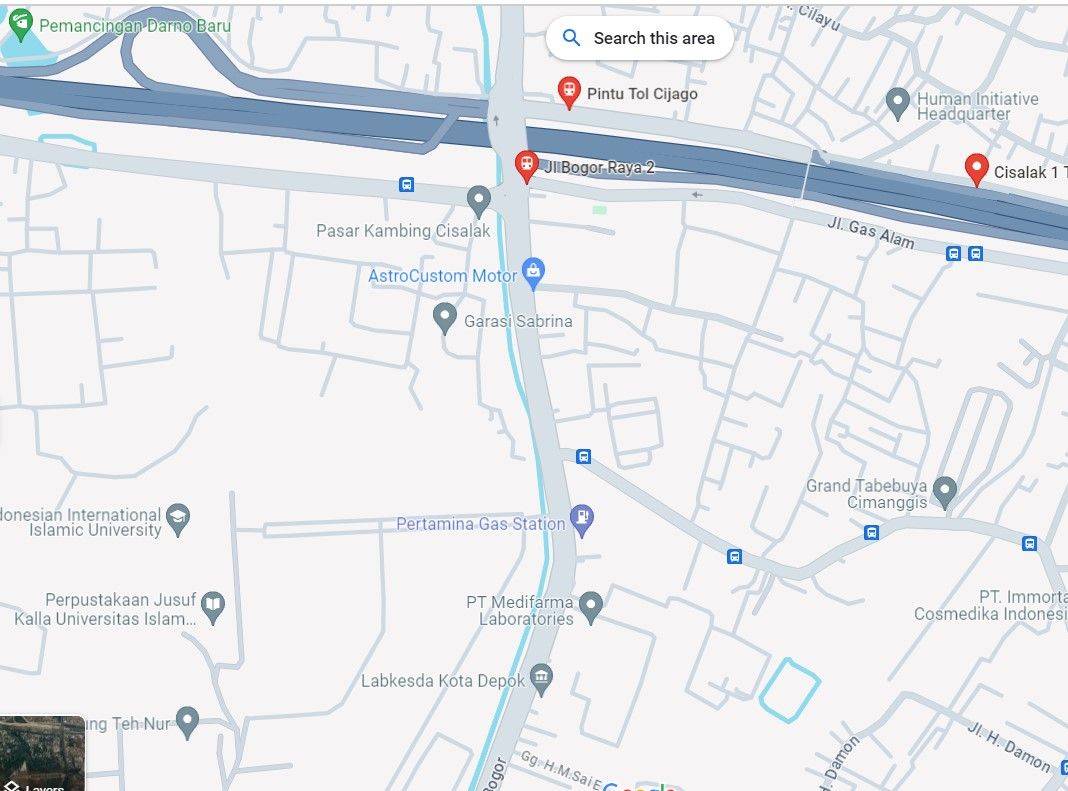
Task: Select the Pintu Tol Cijago transit pin
Action: (569, 92)
